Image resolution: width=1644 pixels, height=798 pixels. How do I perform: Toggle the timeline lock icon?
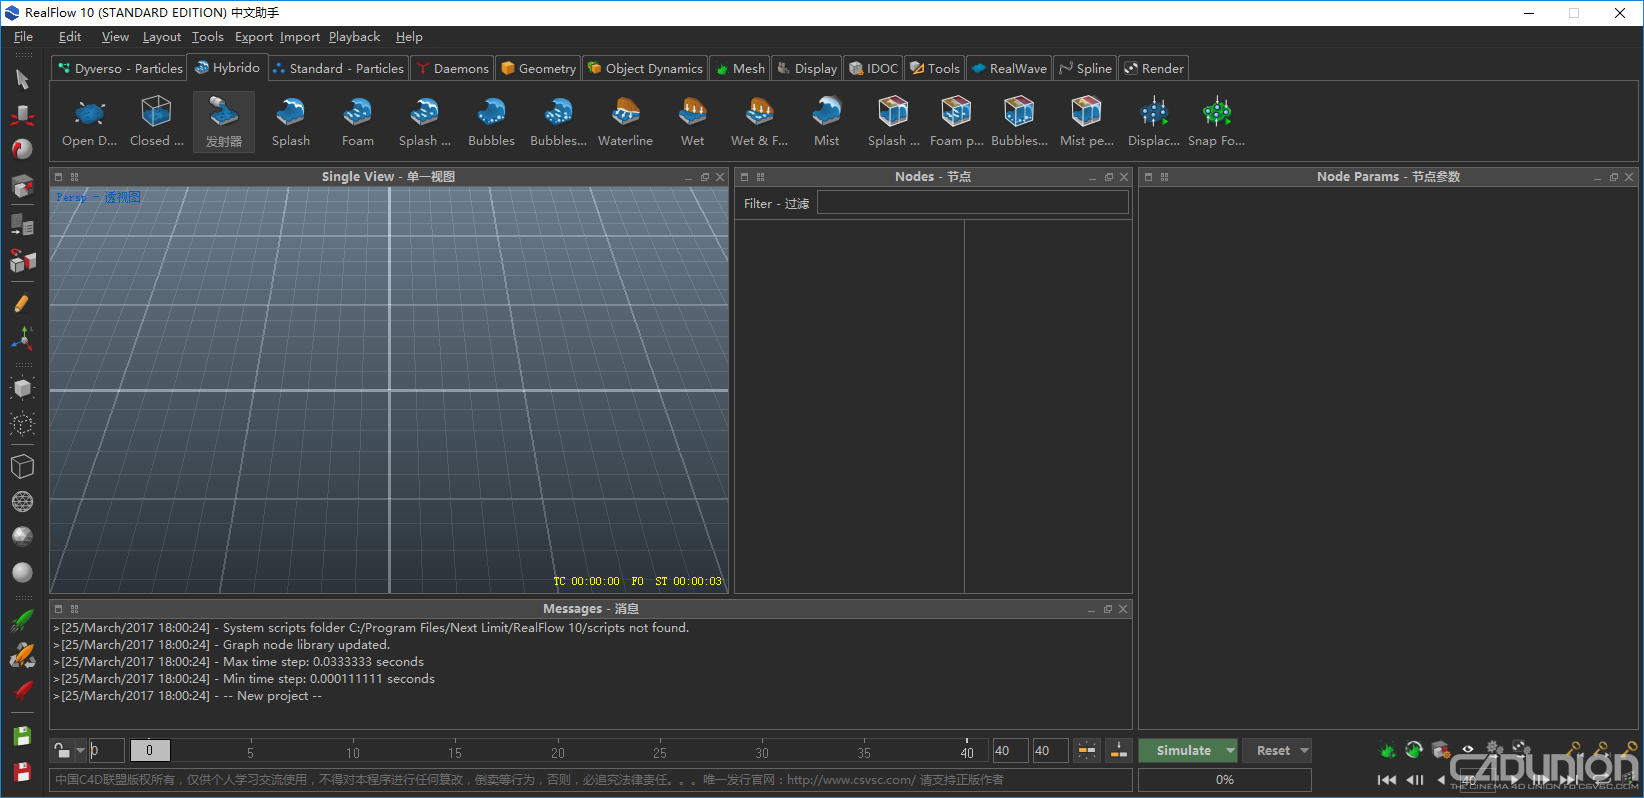tap(62, 750)
